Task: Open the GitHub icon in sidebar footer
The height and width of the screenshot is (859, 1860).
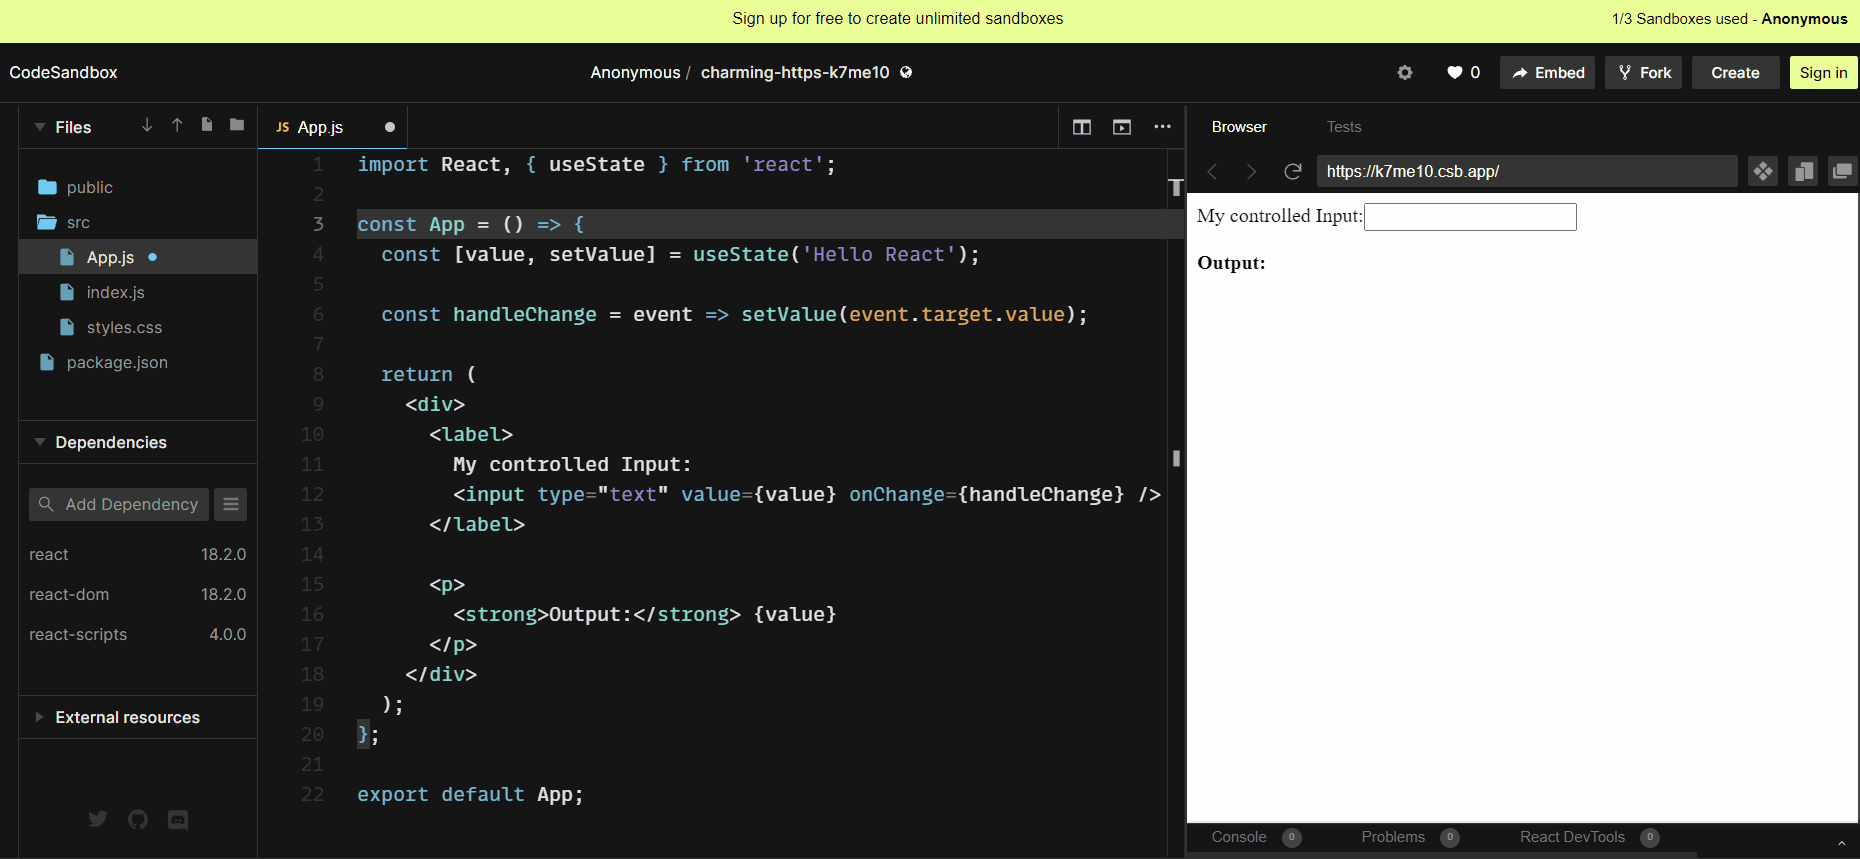Action: point(138,819)
